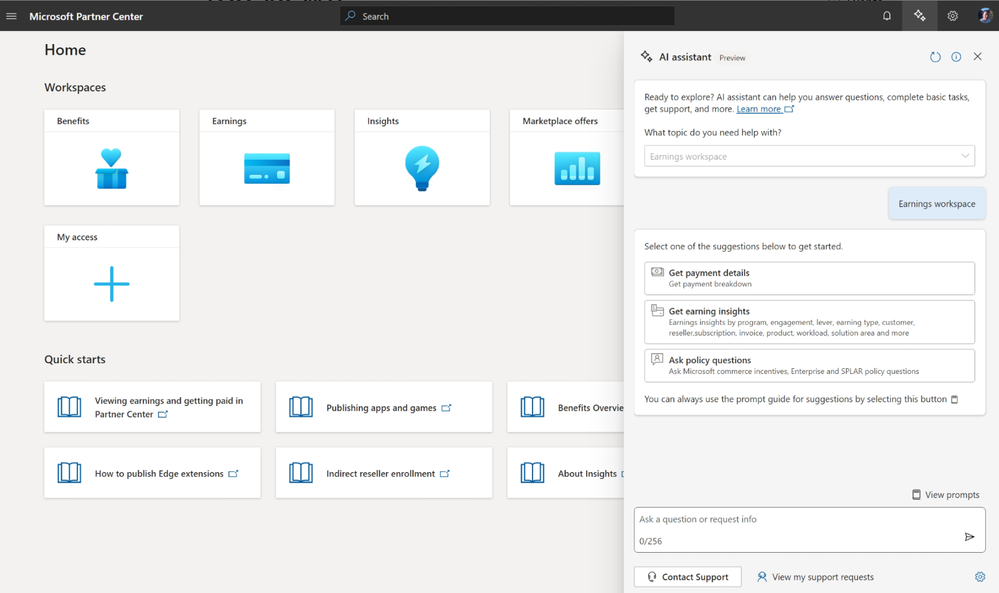Click prompt guide icon after 'selecting this button'

pyautogui.click(x=954, y=399)
